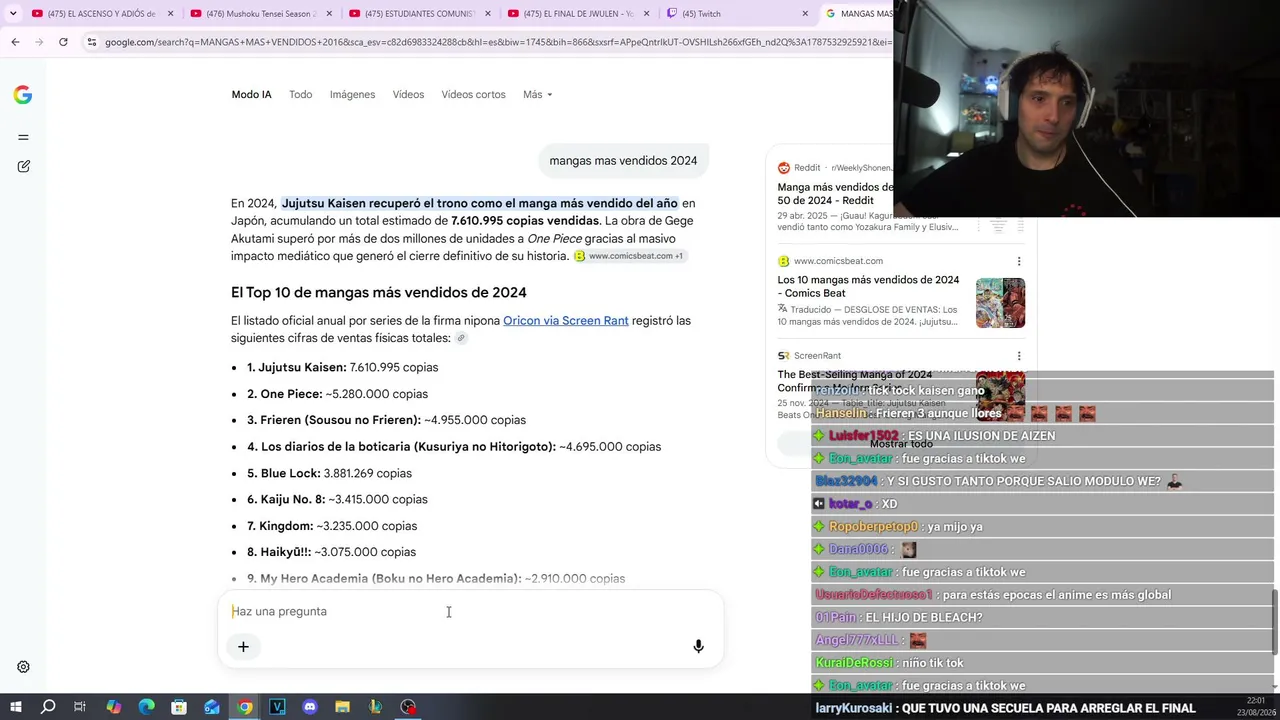Click the '3. Frieren (Sousou no Frieren)' row
Image resolution: width=1280 pixels, height=720 pixels.
(386, 420)
